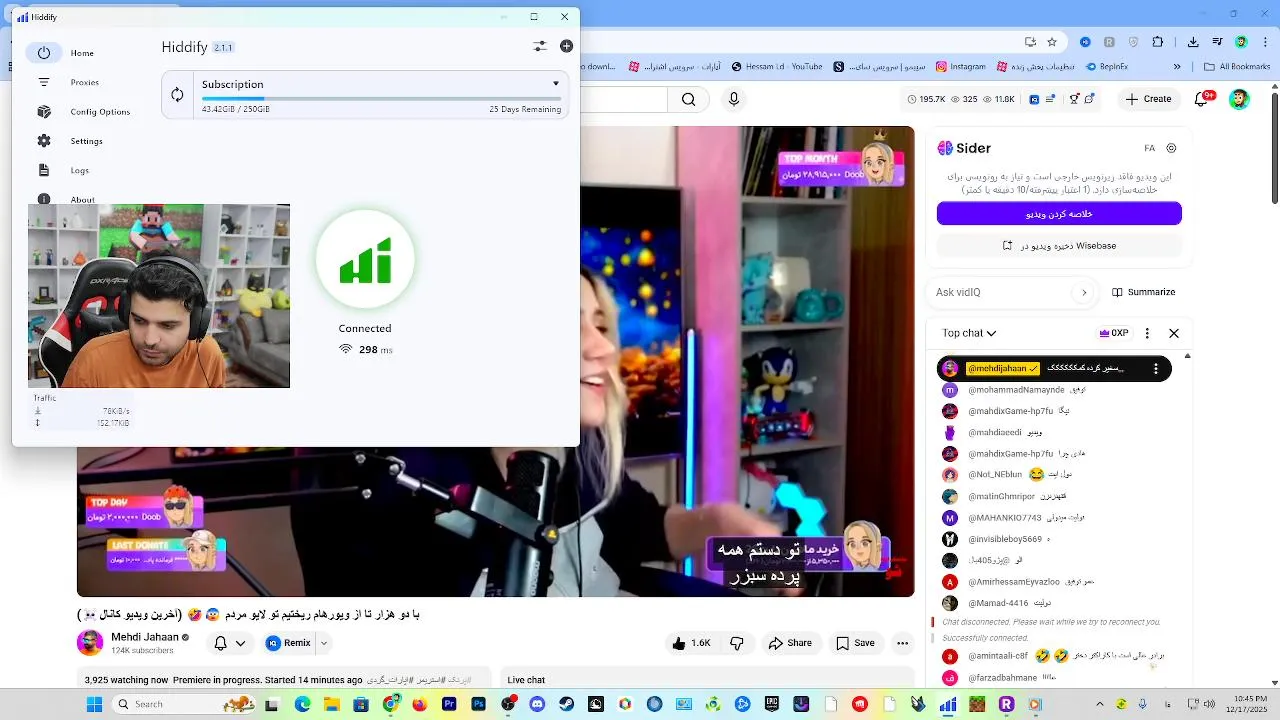Add new profile with plus icon

coord(566,46)
